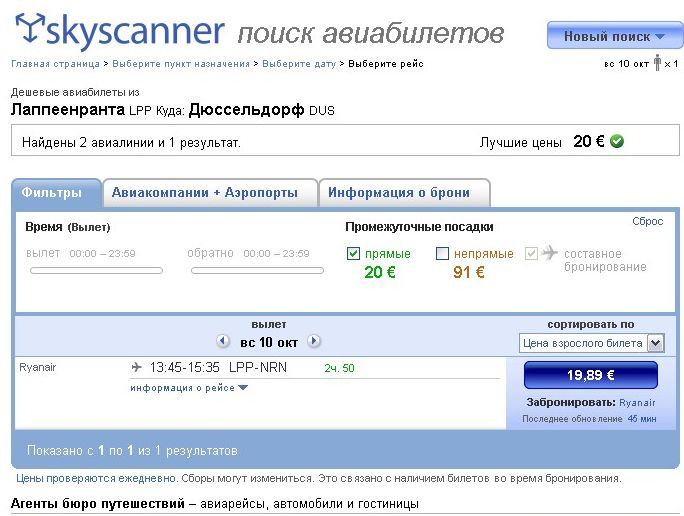Click the вс 10 окт date in header
This screenshot has height=516, width=684.
(x=626, y=64)
